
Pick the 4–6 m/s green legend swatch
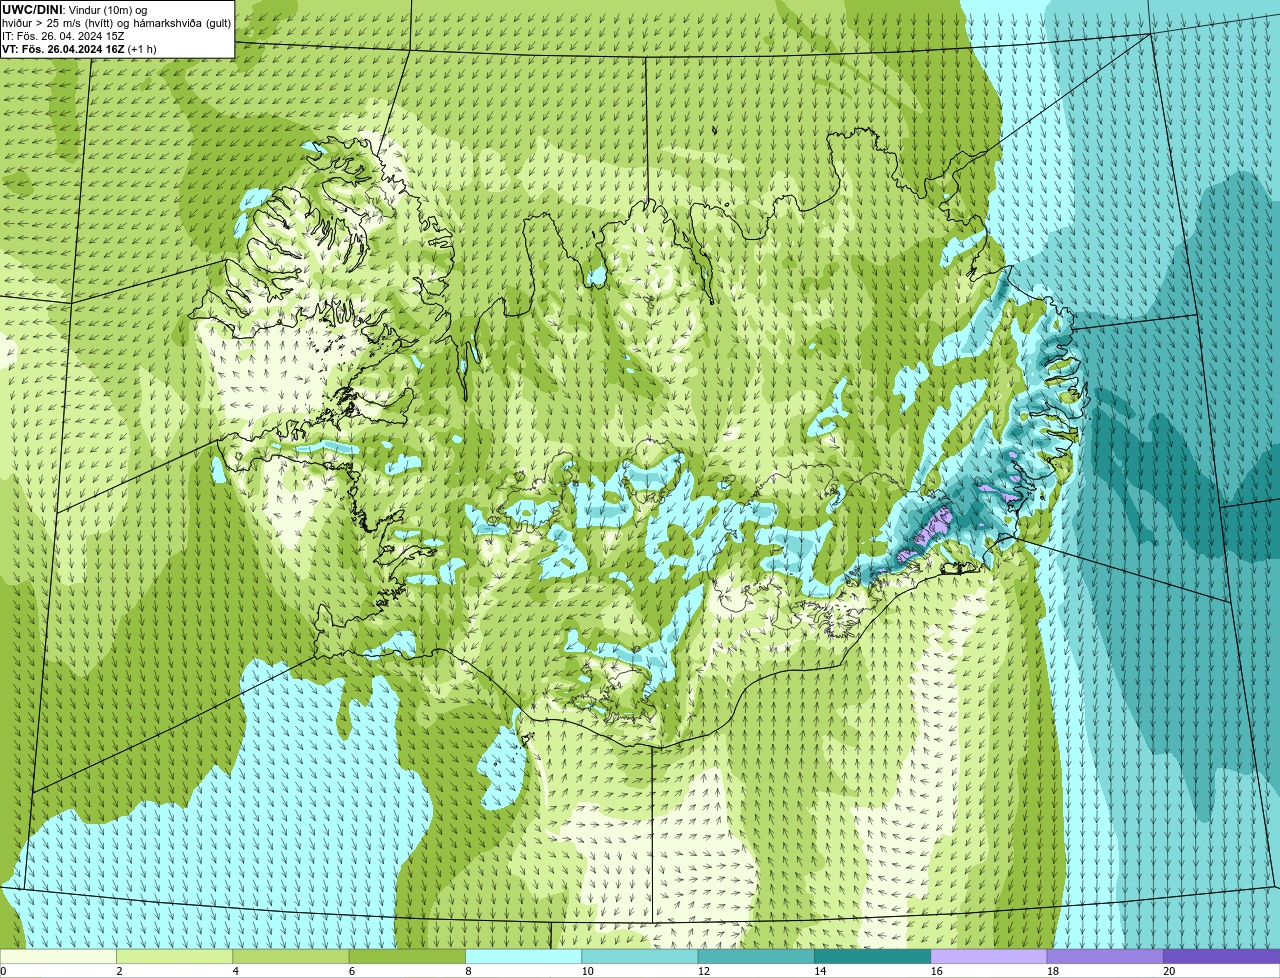click(x=291, y=956)
